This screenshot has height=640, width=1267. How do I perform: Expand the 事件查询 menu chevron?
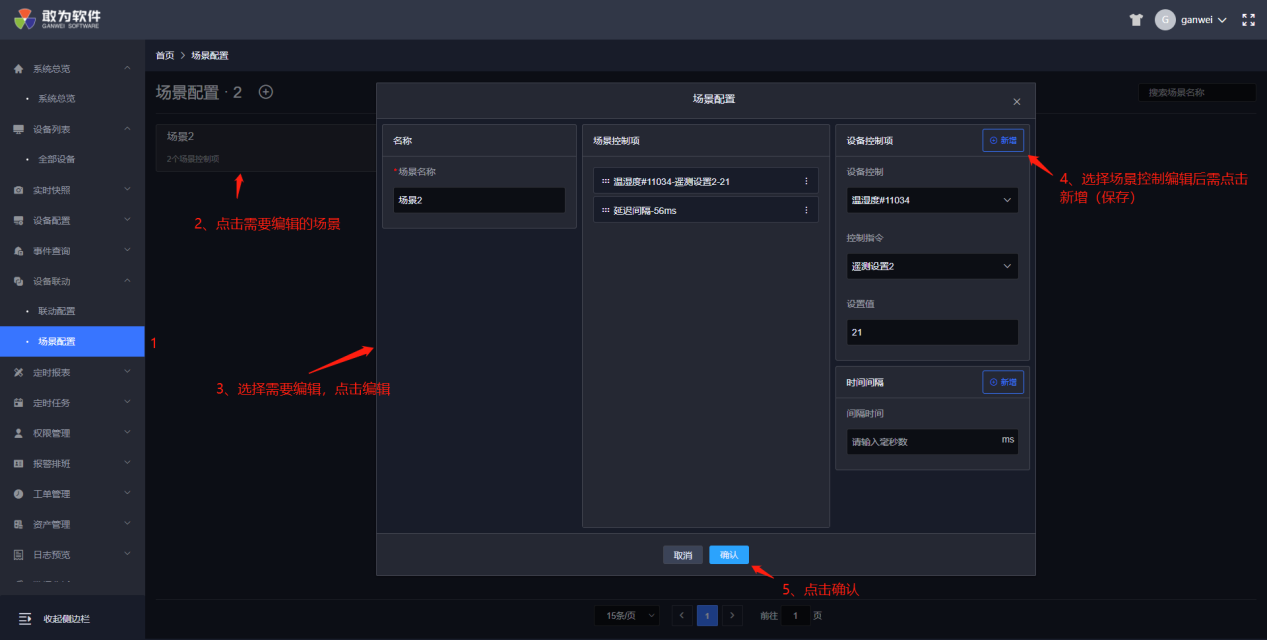click(127, 250)
